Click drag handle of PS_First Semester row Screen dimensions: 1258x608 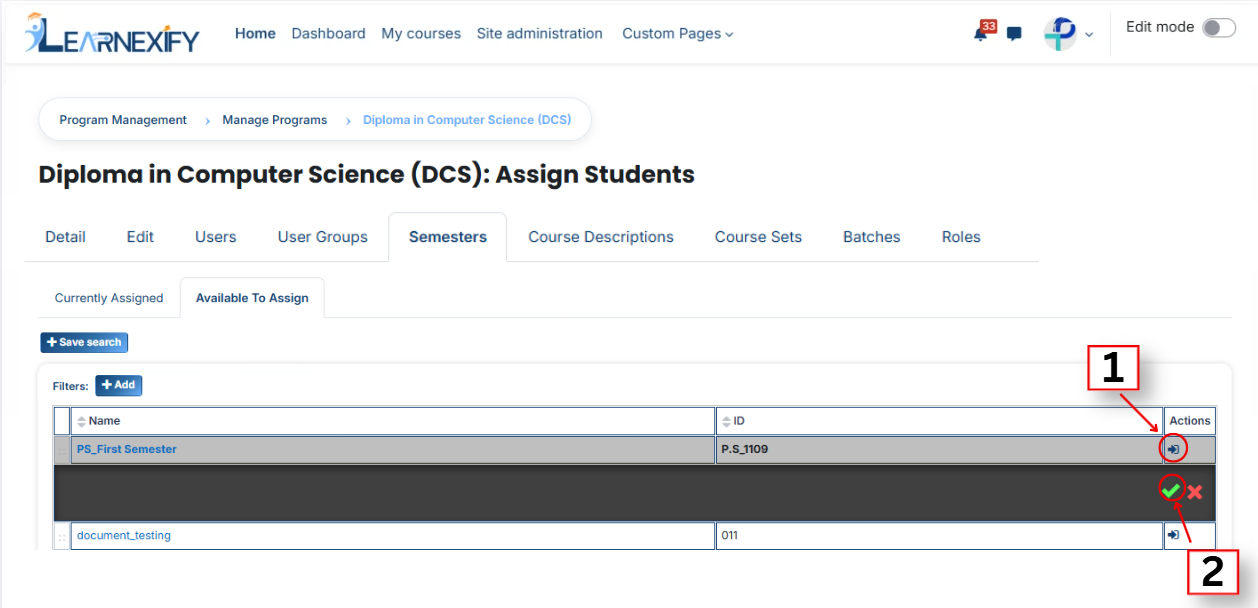(62, 450)
